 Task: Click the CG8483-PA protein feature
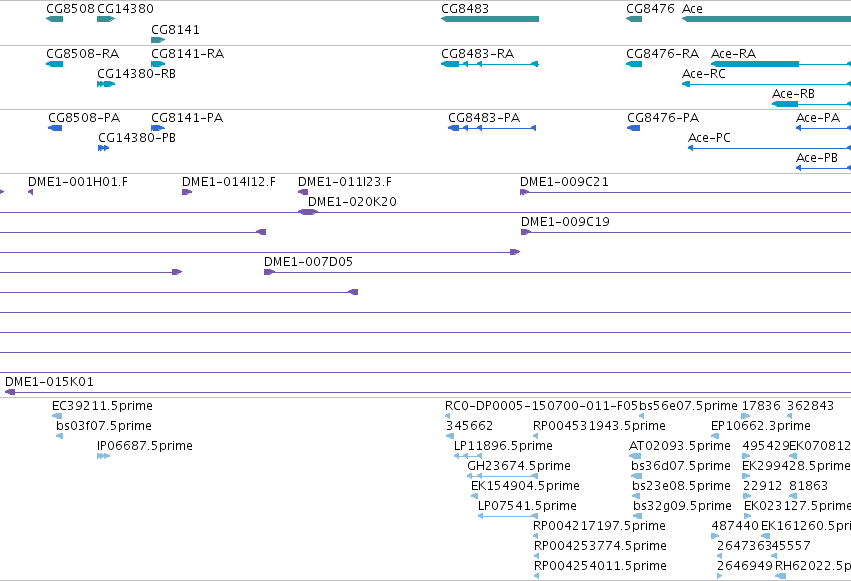492,128
